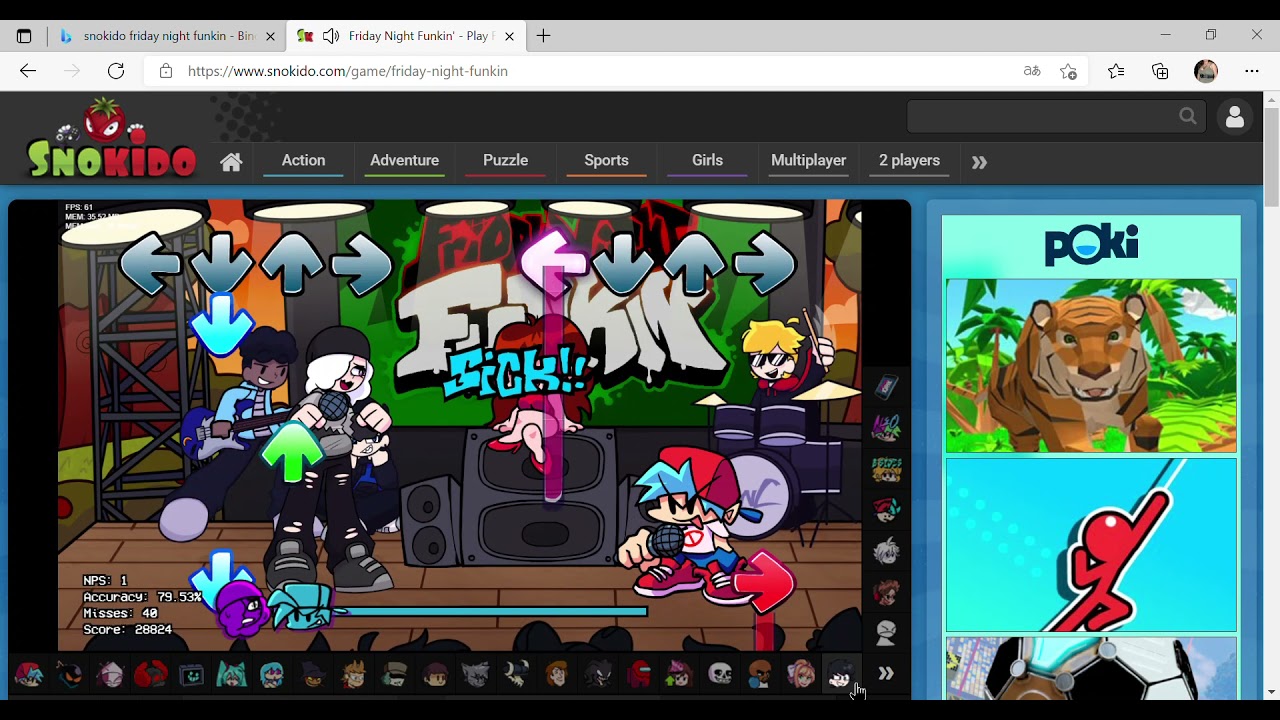The height and width of the screenshot is (720, 1280).
Task: Add this page to browser favorites
Action: click(1068, 71)
